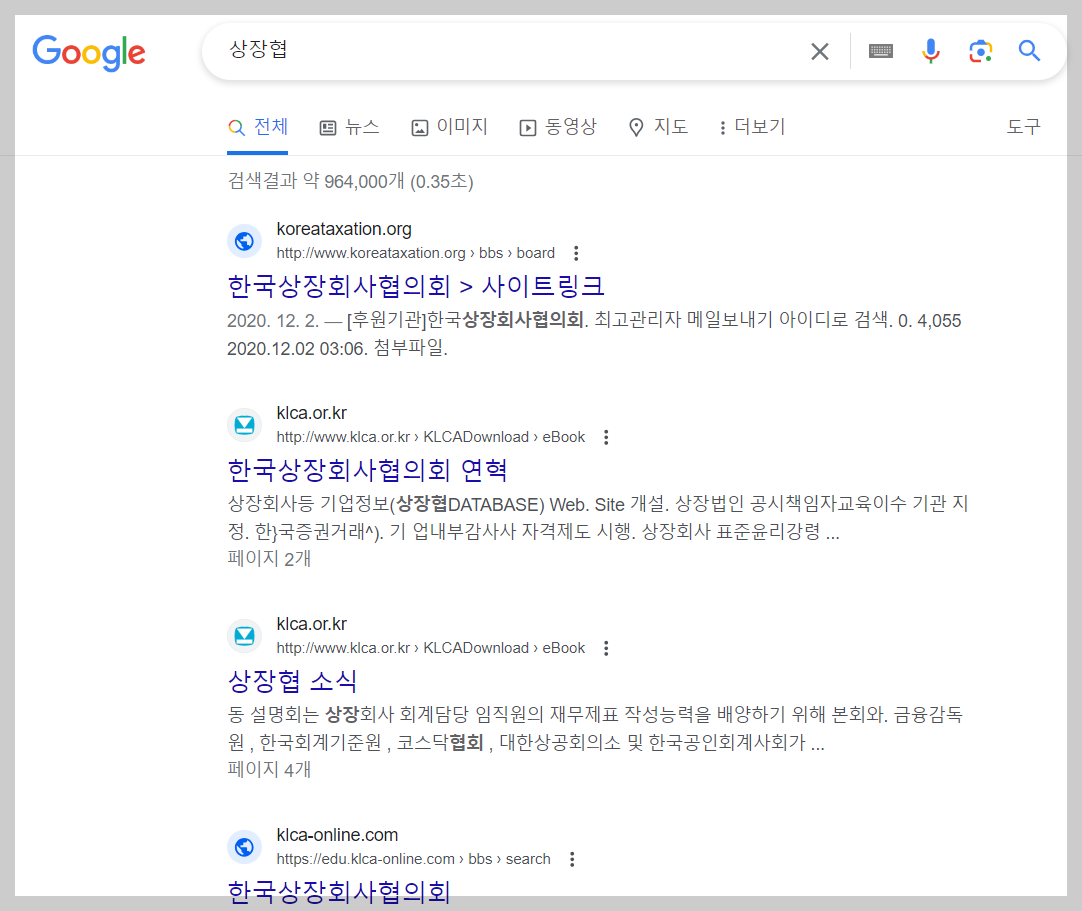Open the 동영상 tab

[x=558, y=127]
